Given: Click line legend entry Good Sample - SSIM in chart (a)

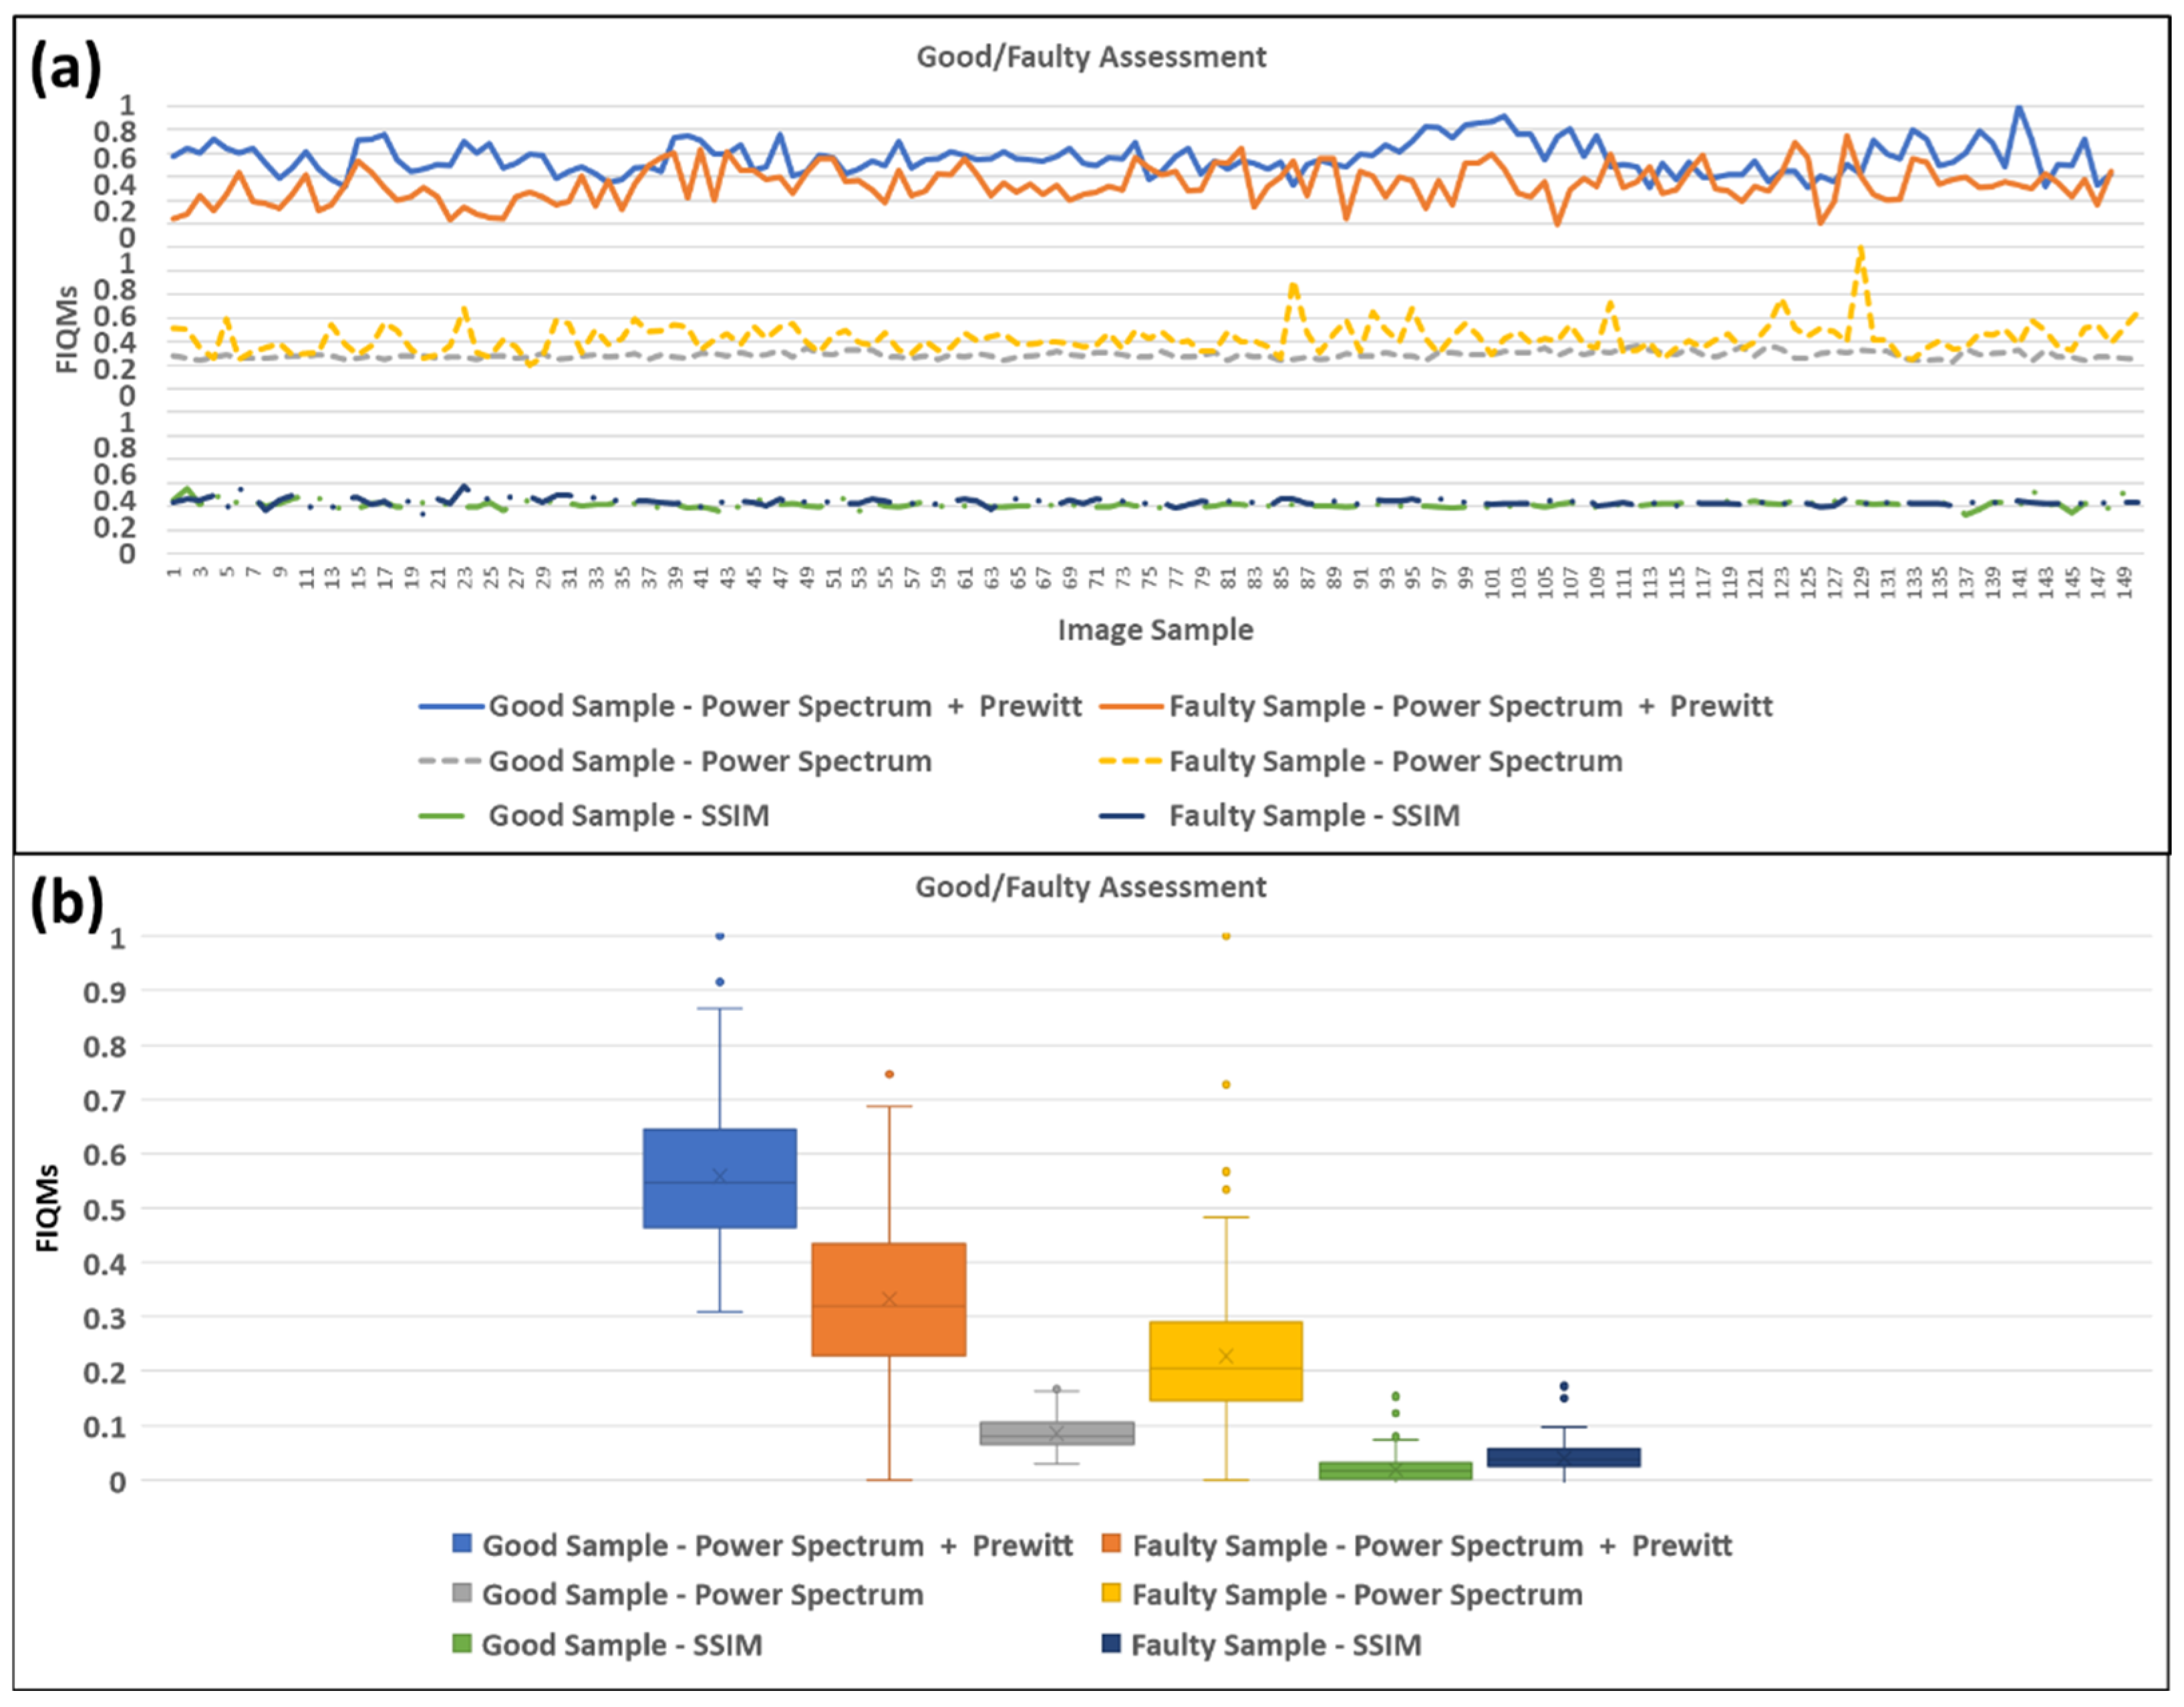Looking at the screenshot, I should point(628,815).
